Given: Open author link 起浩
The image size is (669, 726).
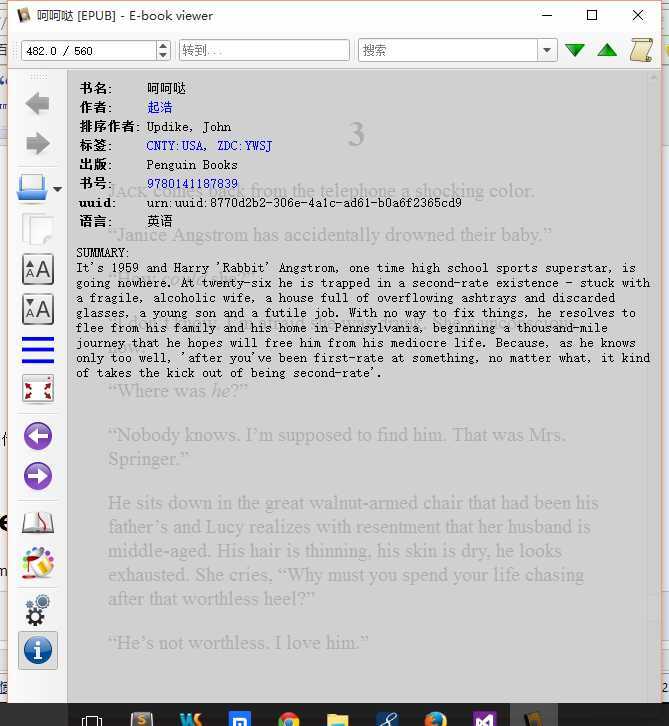Looking at the screenshot, I should coord(160,107).
